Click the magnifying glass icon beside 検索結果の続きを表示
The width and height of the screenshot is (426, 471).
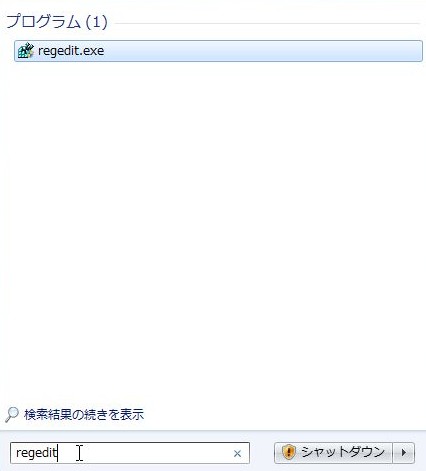coord(11,414)
